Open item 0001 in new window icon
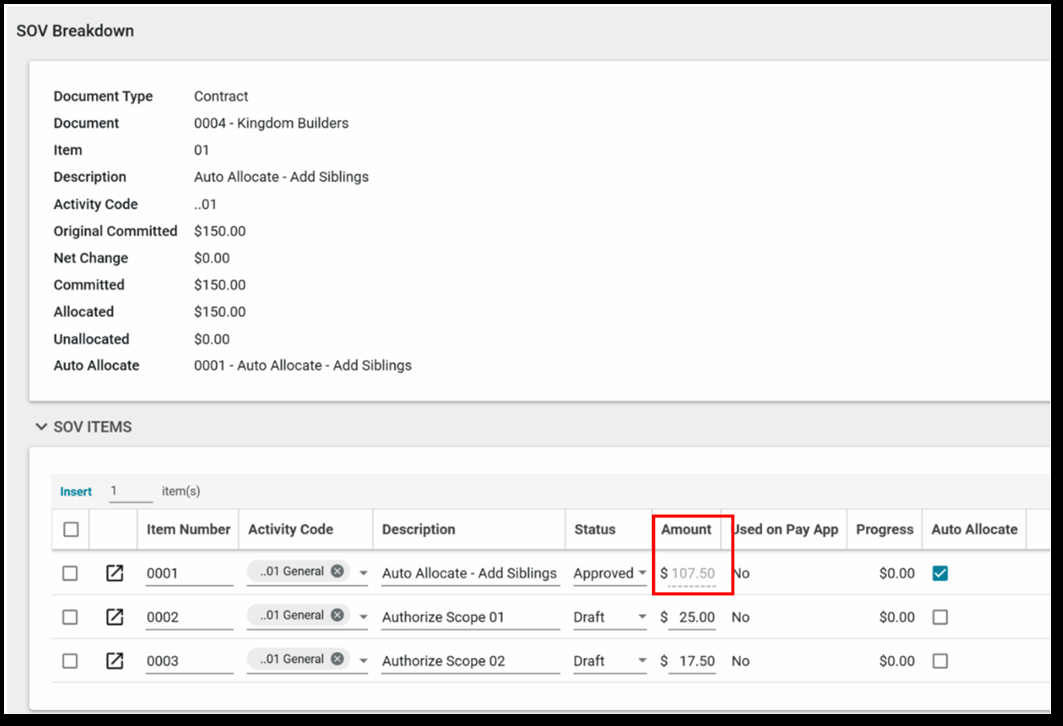The height and width of the screenshot is (726, 1063). [115, 574]
